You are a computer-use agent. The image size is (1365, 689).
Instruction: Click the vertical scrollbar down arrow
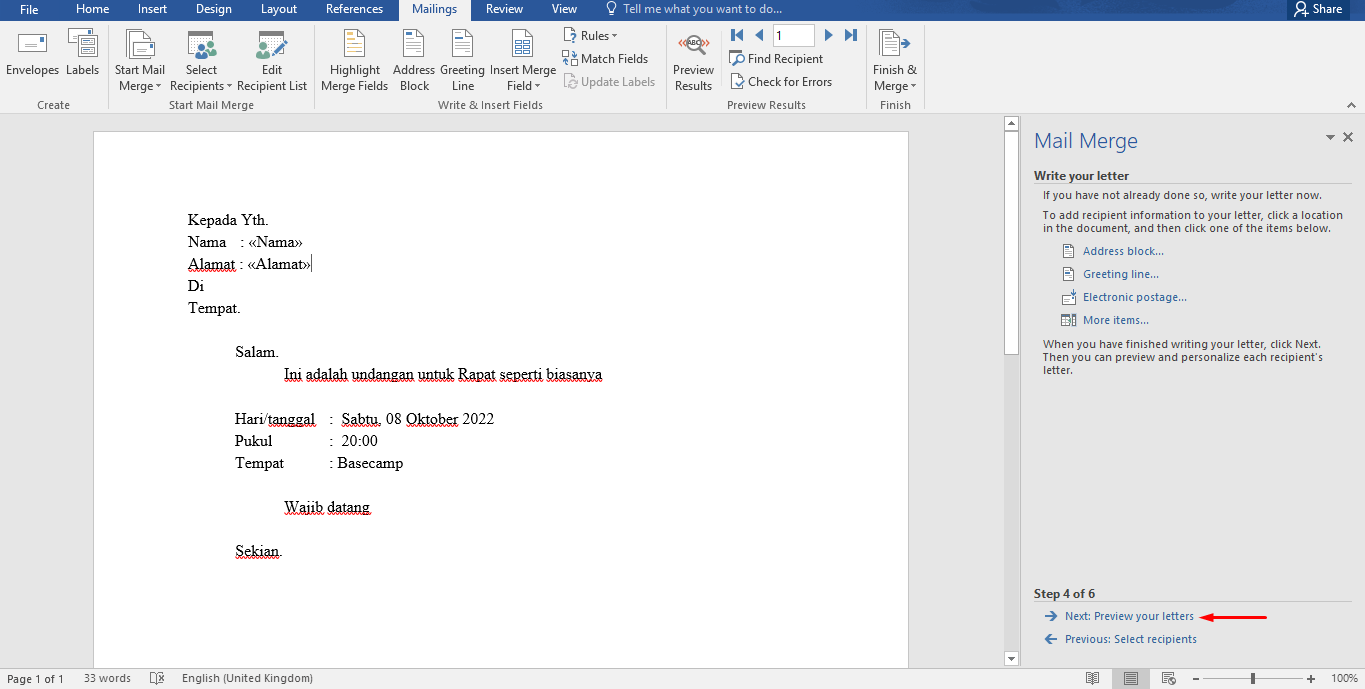(x=1011, y=658)
